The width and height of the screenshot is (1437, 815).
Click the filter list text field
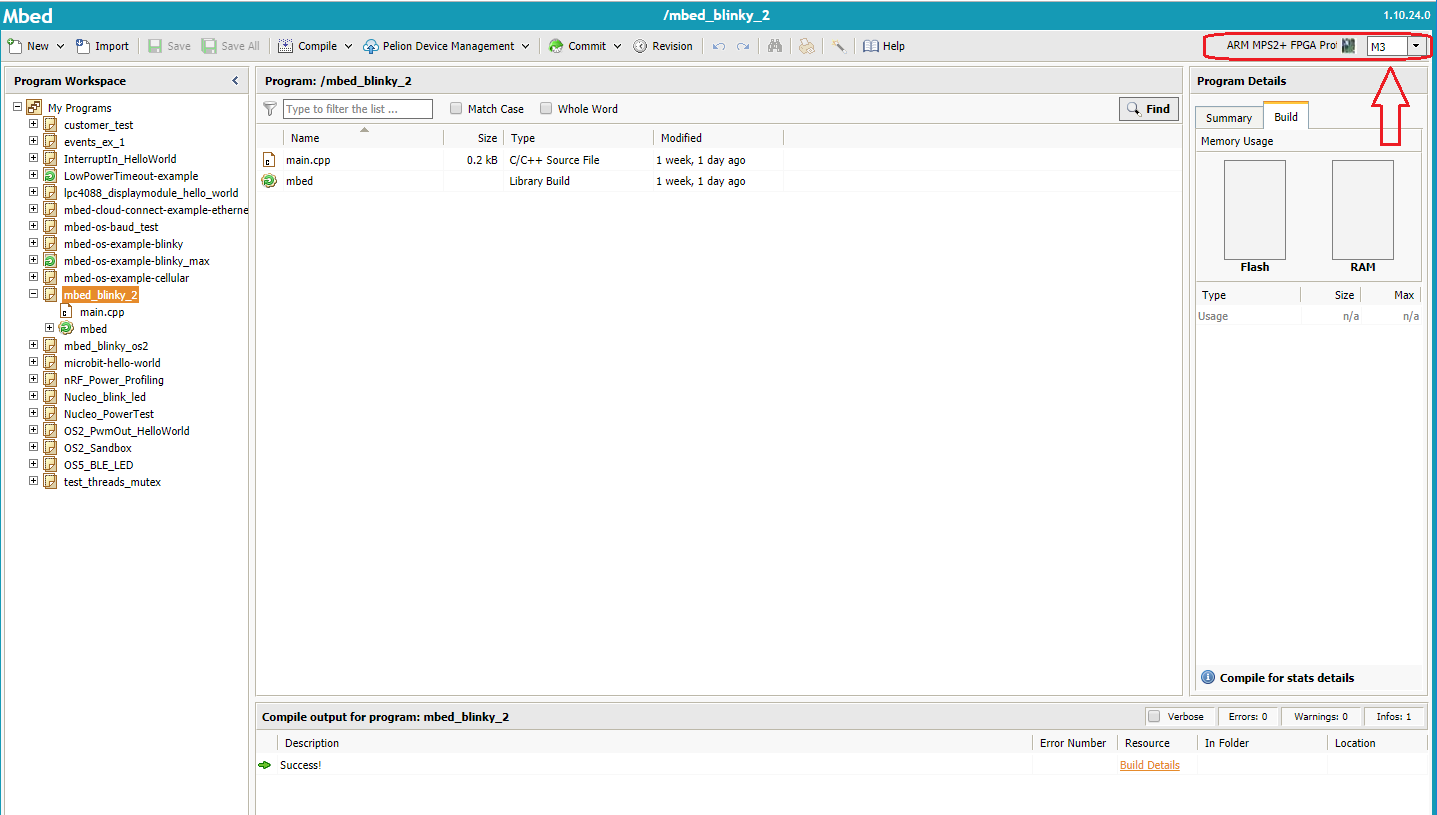358,109
